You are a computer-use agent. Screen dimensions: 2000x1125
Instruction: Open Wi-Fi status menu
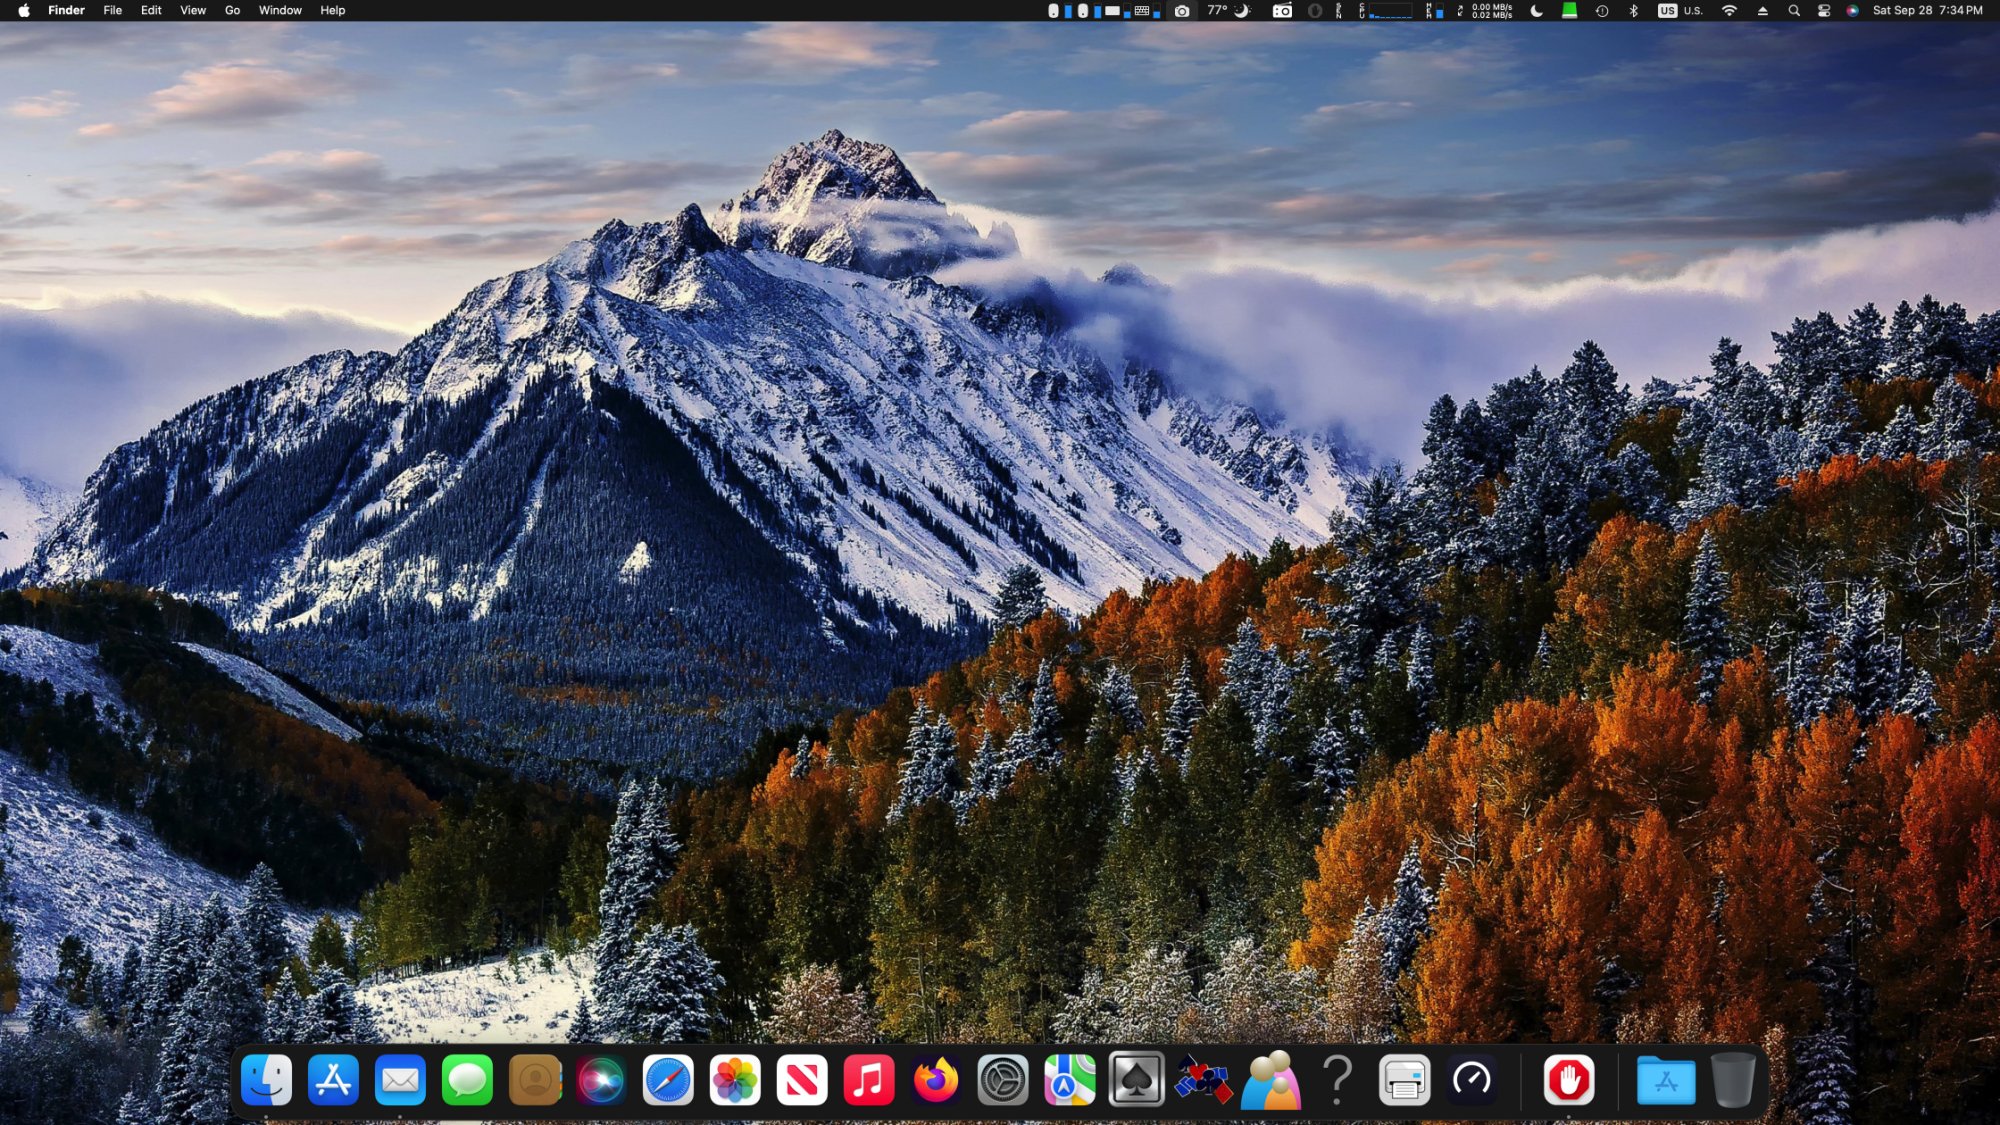coord(1729,11)
